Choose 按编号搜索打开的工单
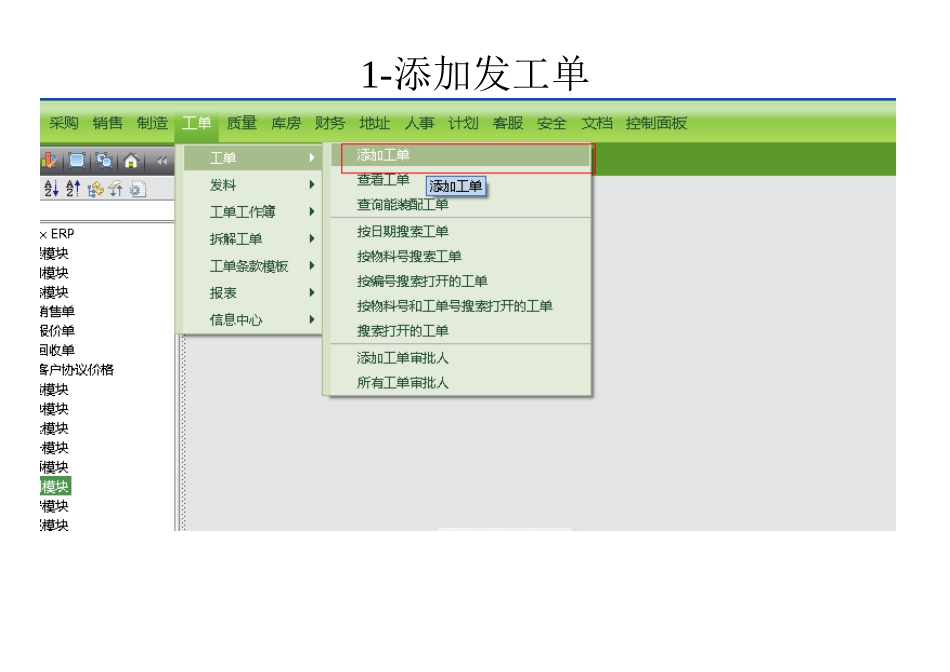 coord(422,281)
